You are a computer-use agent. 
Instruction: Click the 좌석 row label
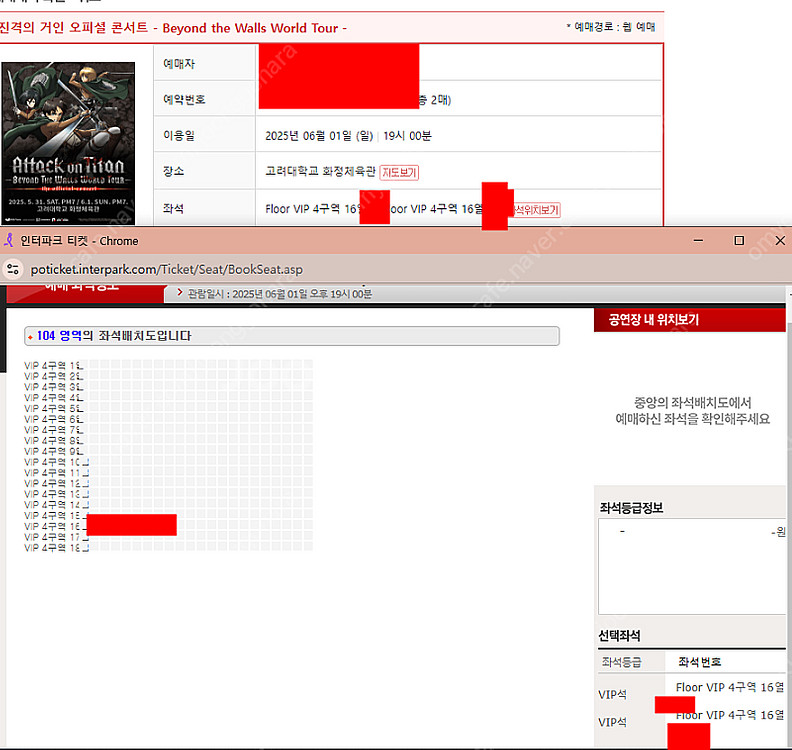point(174,209)
